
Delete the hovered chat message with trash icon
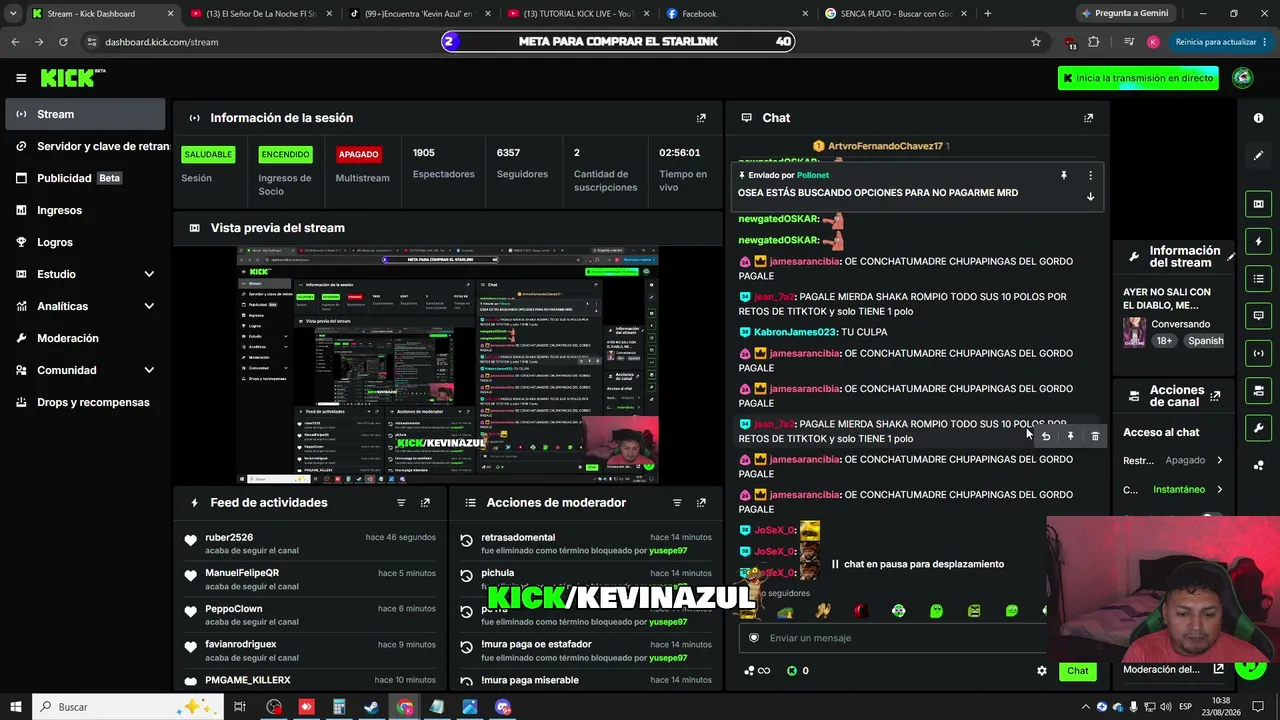tap(1095, 436)
